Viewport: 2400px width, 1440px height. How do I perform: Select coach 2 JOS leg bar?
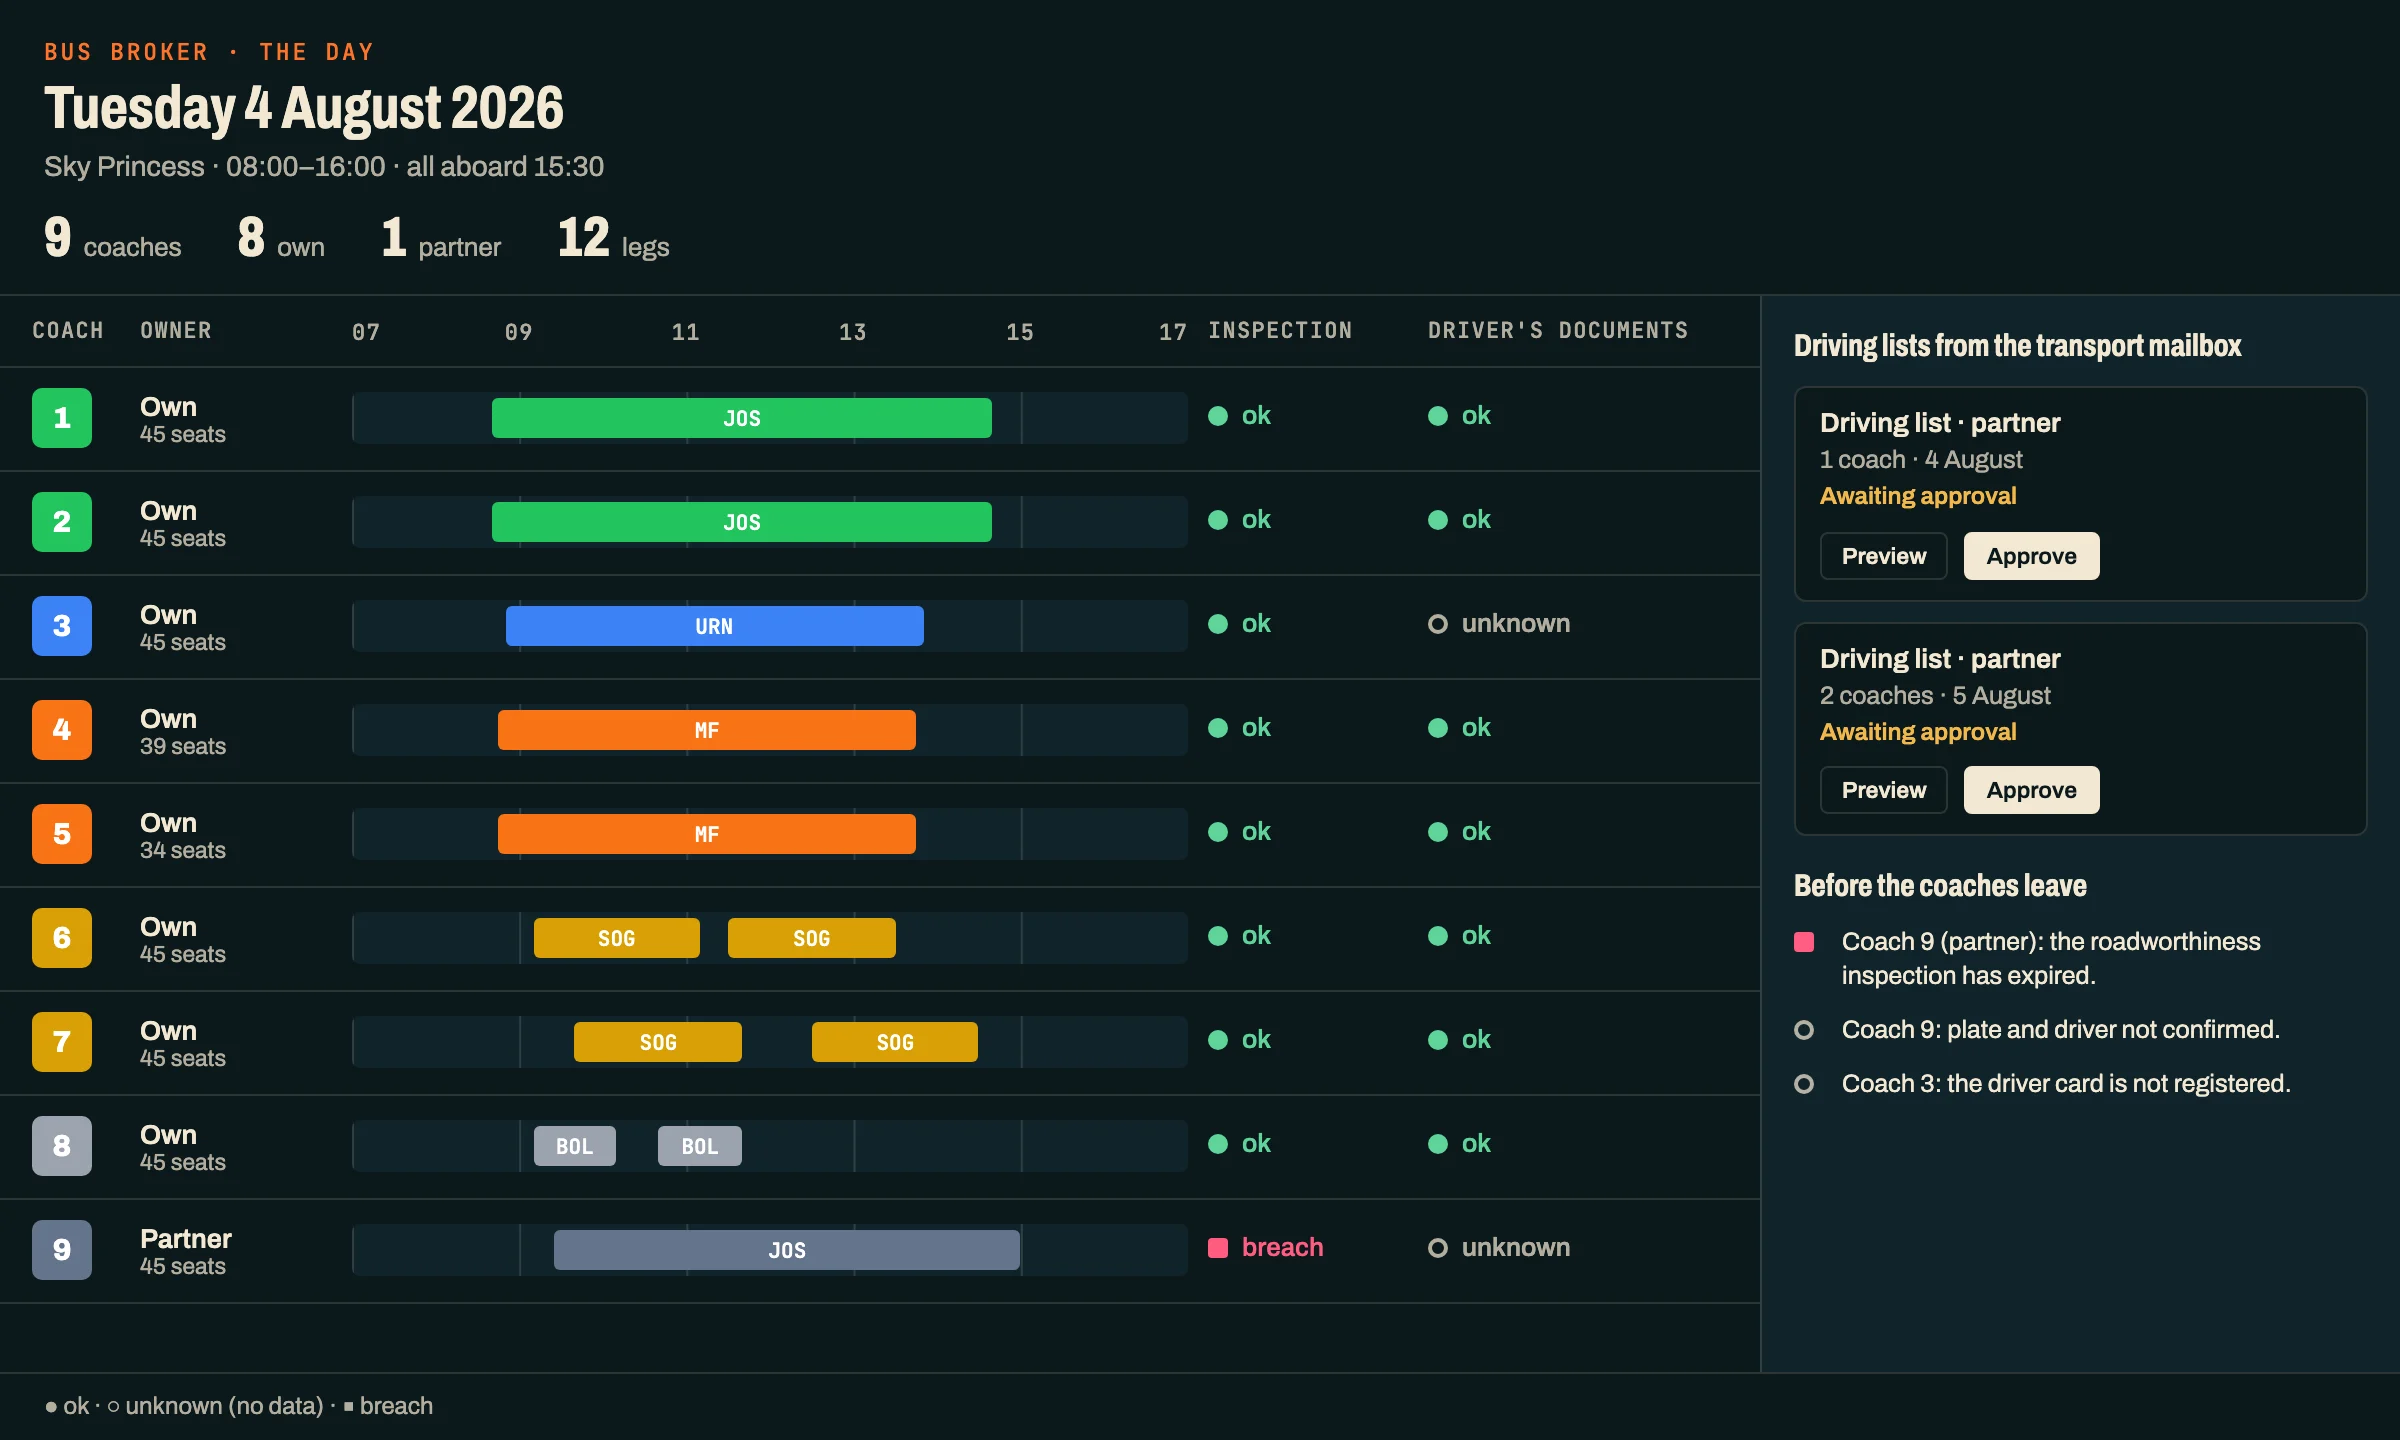(742, 522)
